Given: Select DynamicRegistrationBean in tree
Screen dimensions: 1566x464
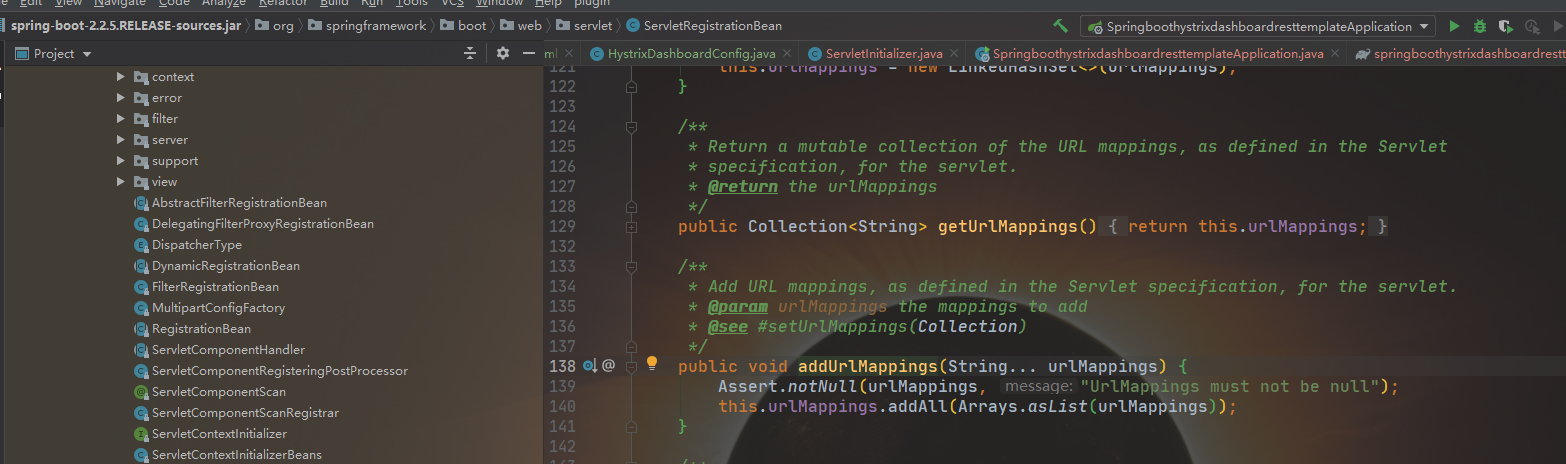Looking at the screenshot, I should point(226,266).
